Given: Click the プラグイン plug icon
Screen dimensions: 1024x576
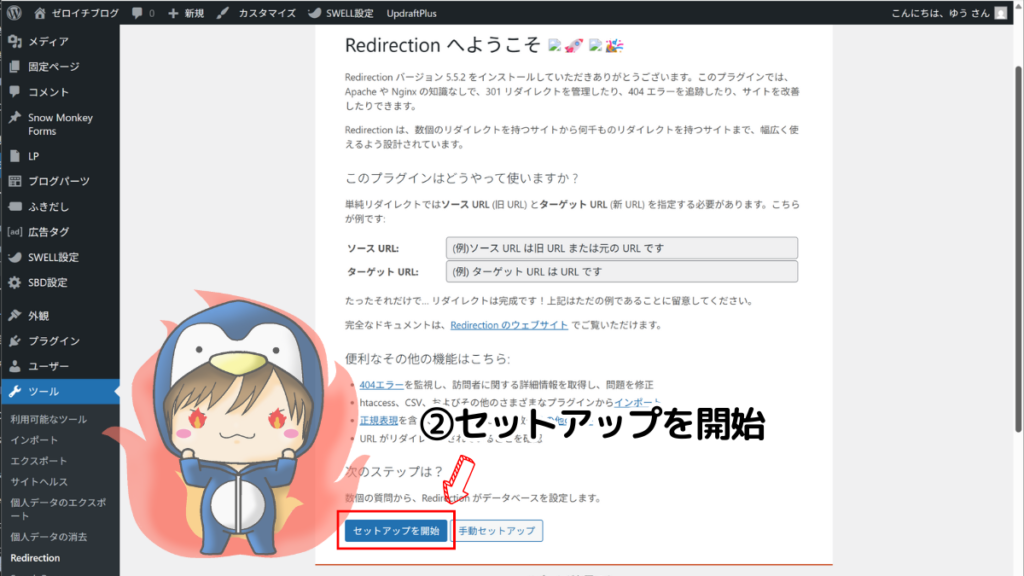Looking at the screenshot, I should click(x=15, y=341).
